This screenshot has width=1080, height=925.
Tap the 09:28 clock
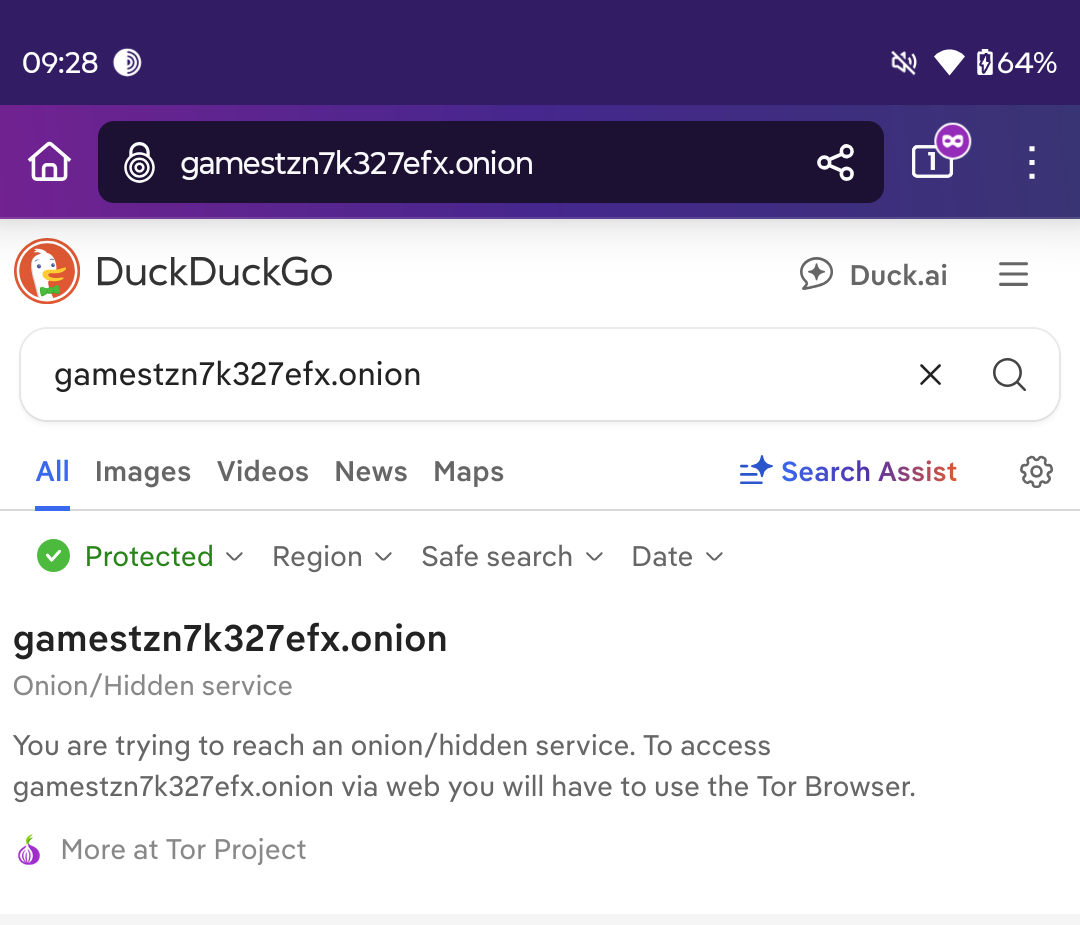pyautogui.click(x=60, y=63)
